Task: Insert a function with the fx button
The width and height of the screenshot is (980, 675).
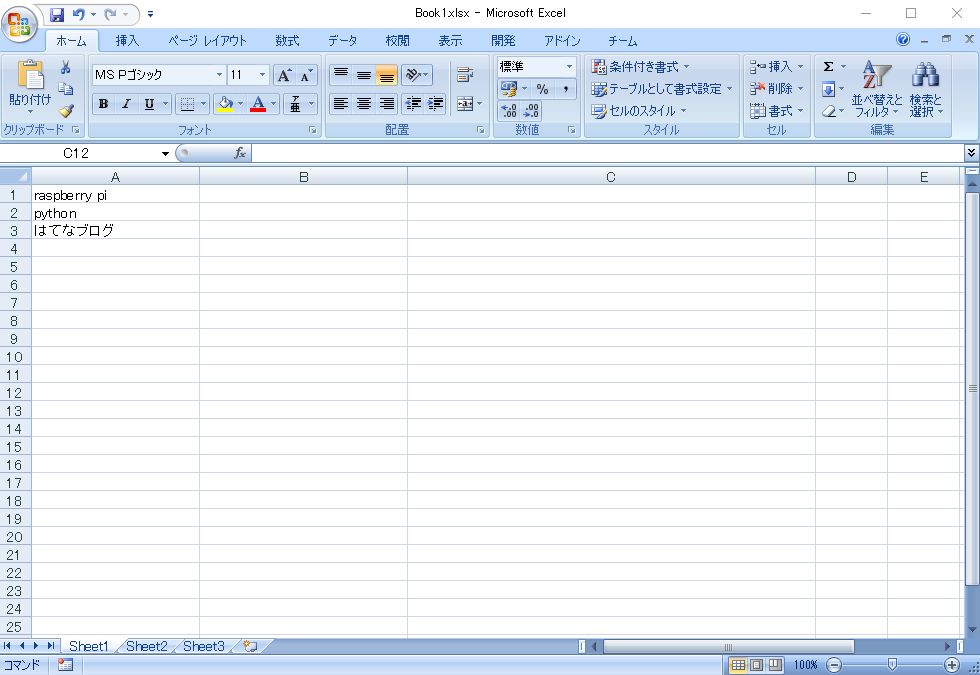Action: click(x=240, y=153)
